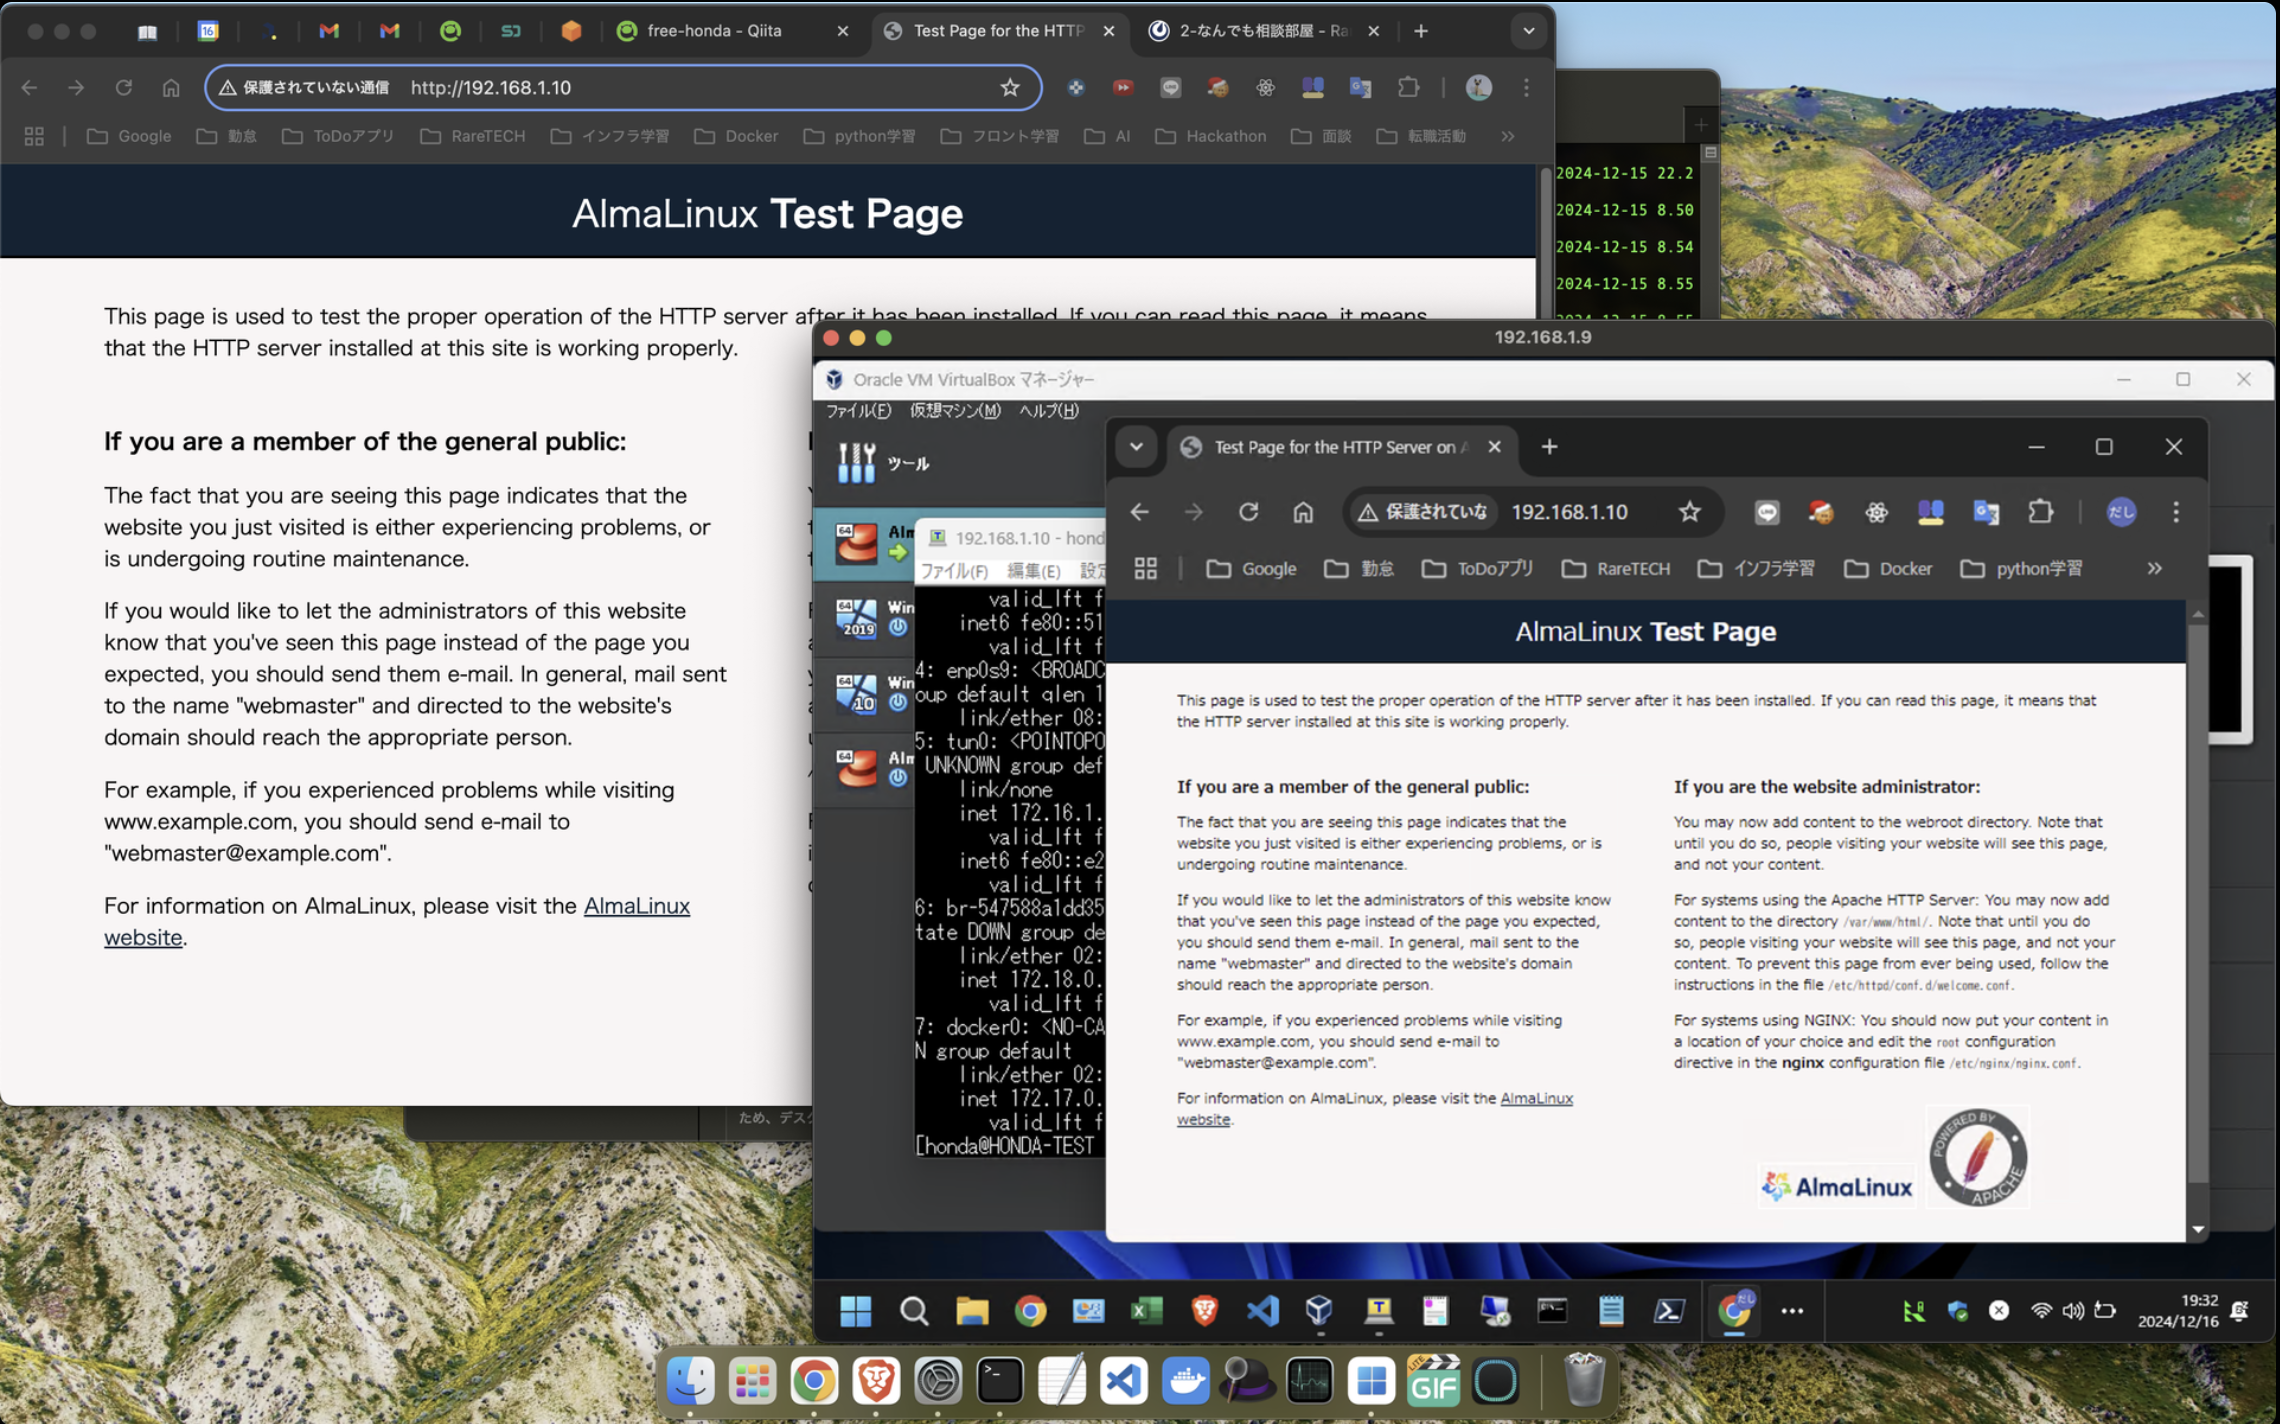
Task: Click the React DevTools extension icon
Action: pyautogui.click(x=1264, y=88)
